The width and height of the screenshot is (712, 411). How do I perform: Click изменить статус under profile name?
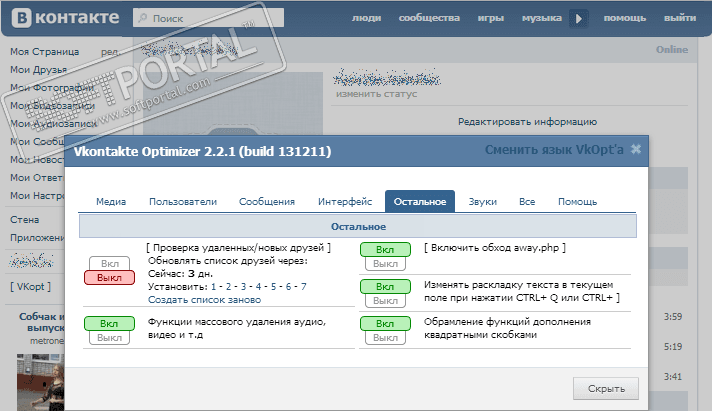tap(376, 94)
